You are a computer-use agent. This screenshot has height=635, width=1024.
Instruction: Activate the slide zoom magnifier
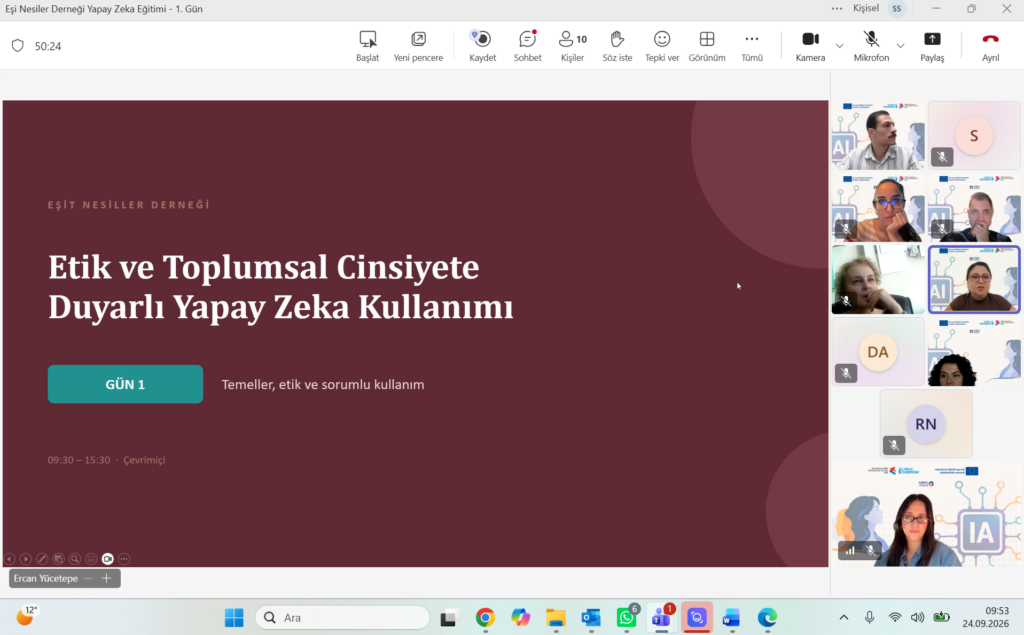click(75, 559)
